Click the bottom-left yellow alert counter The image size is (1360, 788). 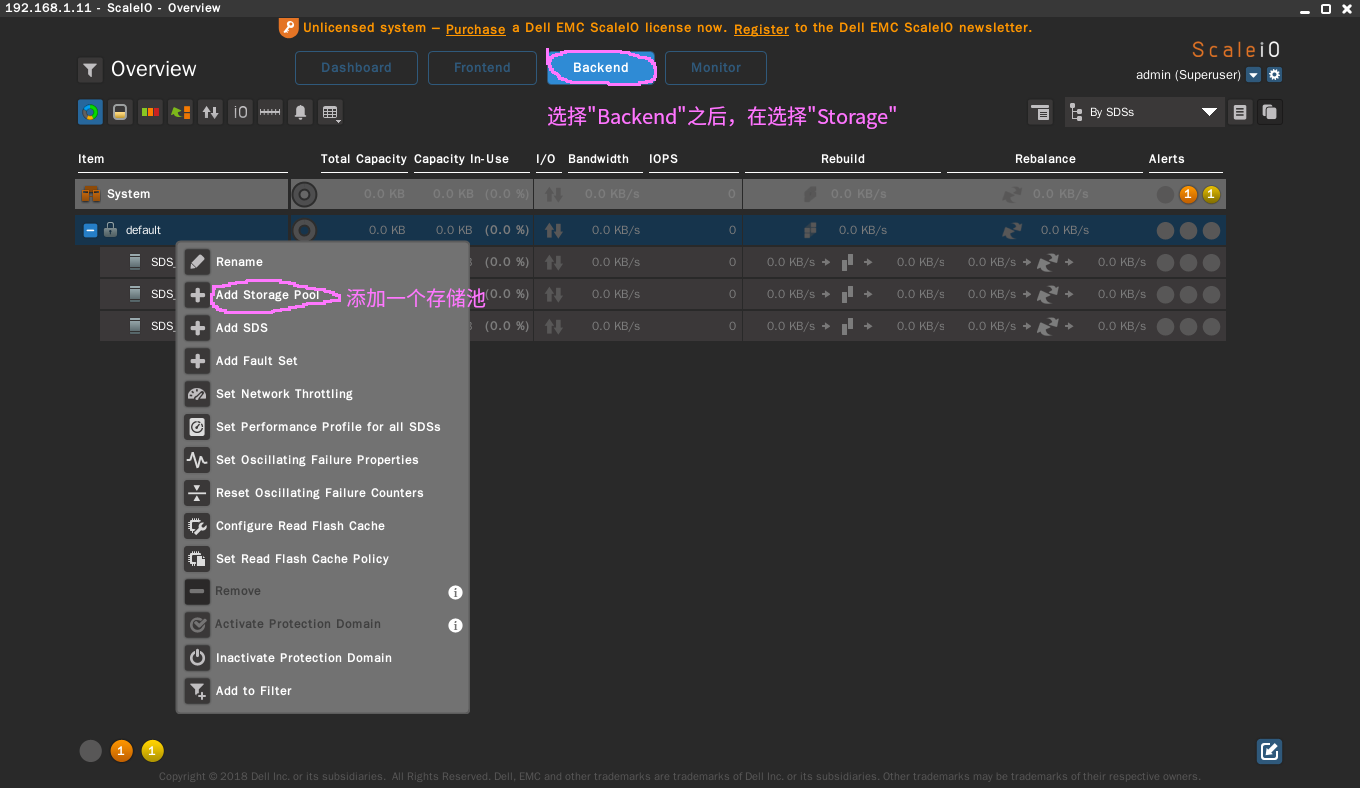152,751
